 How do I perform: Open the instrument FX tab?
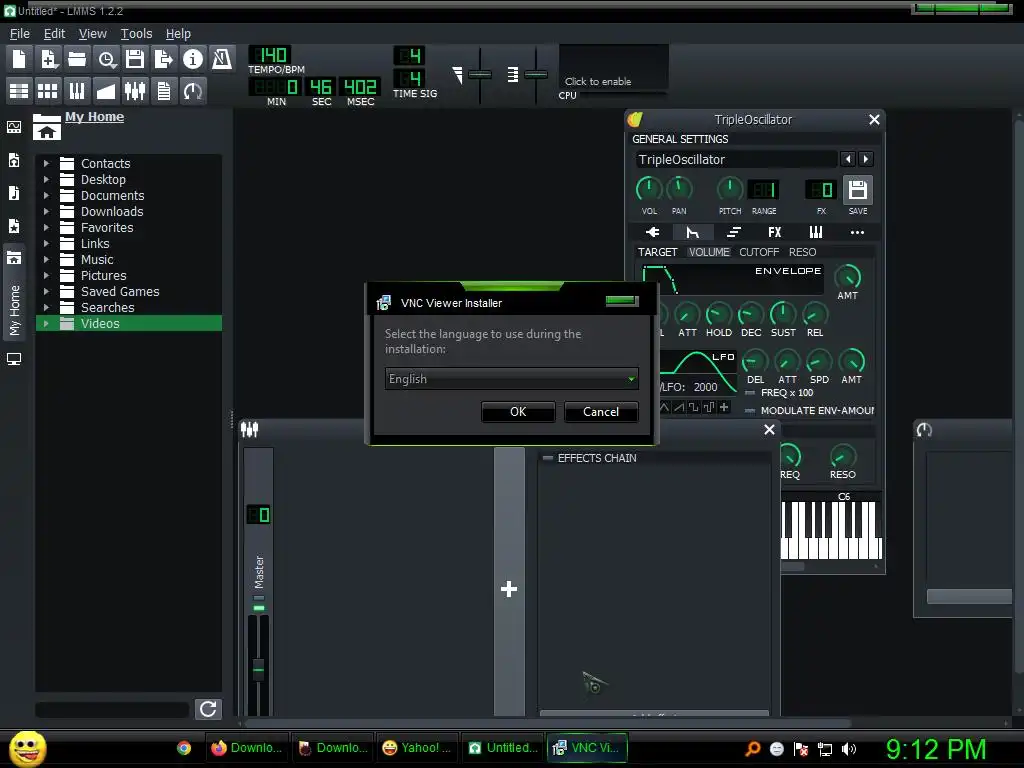[x=775, y=232]
